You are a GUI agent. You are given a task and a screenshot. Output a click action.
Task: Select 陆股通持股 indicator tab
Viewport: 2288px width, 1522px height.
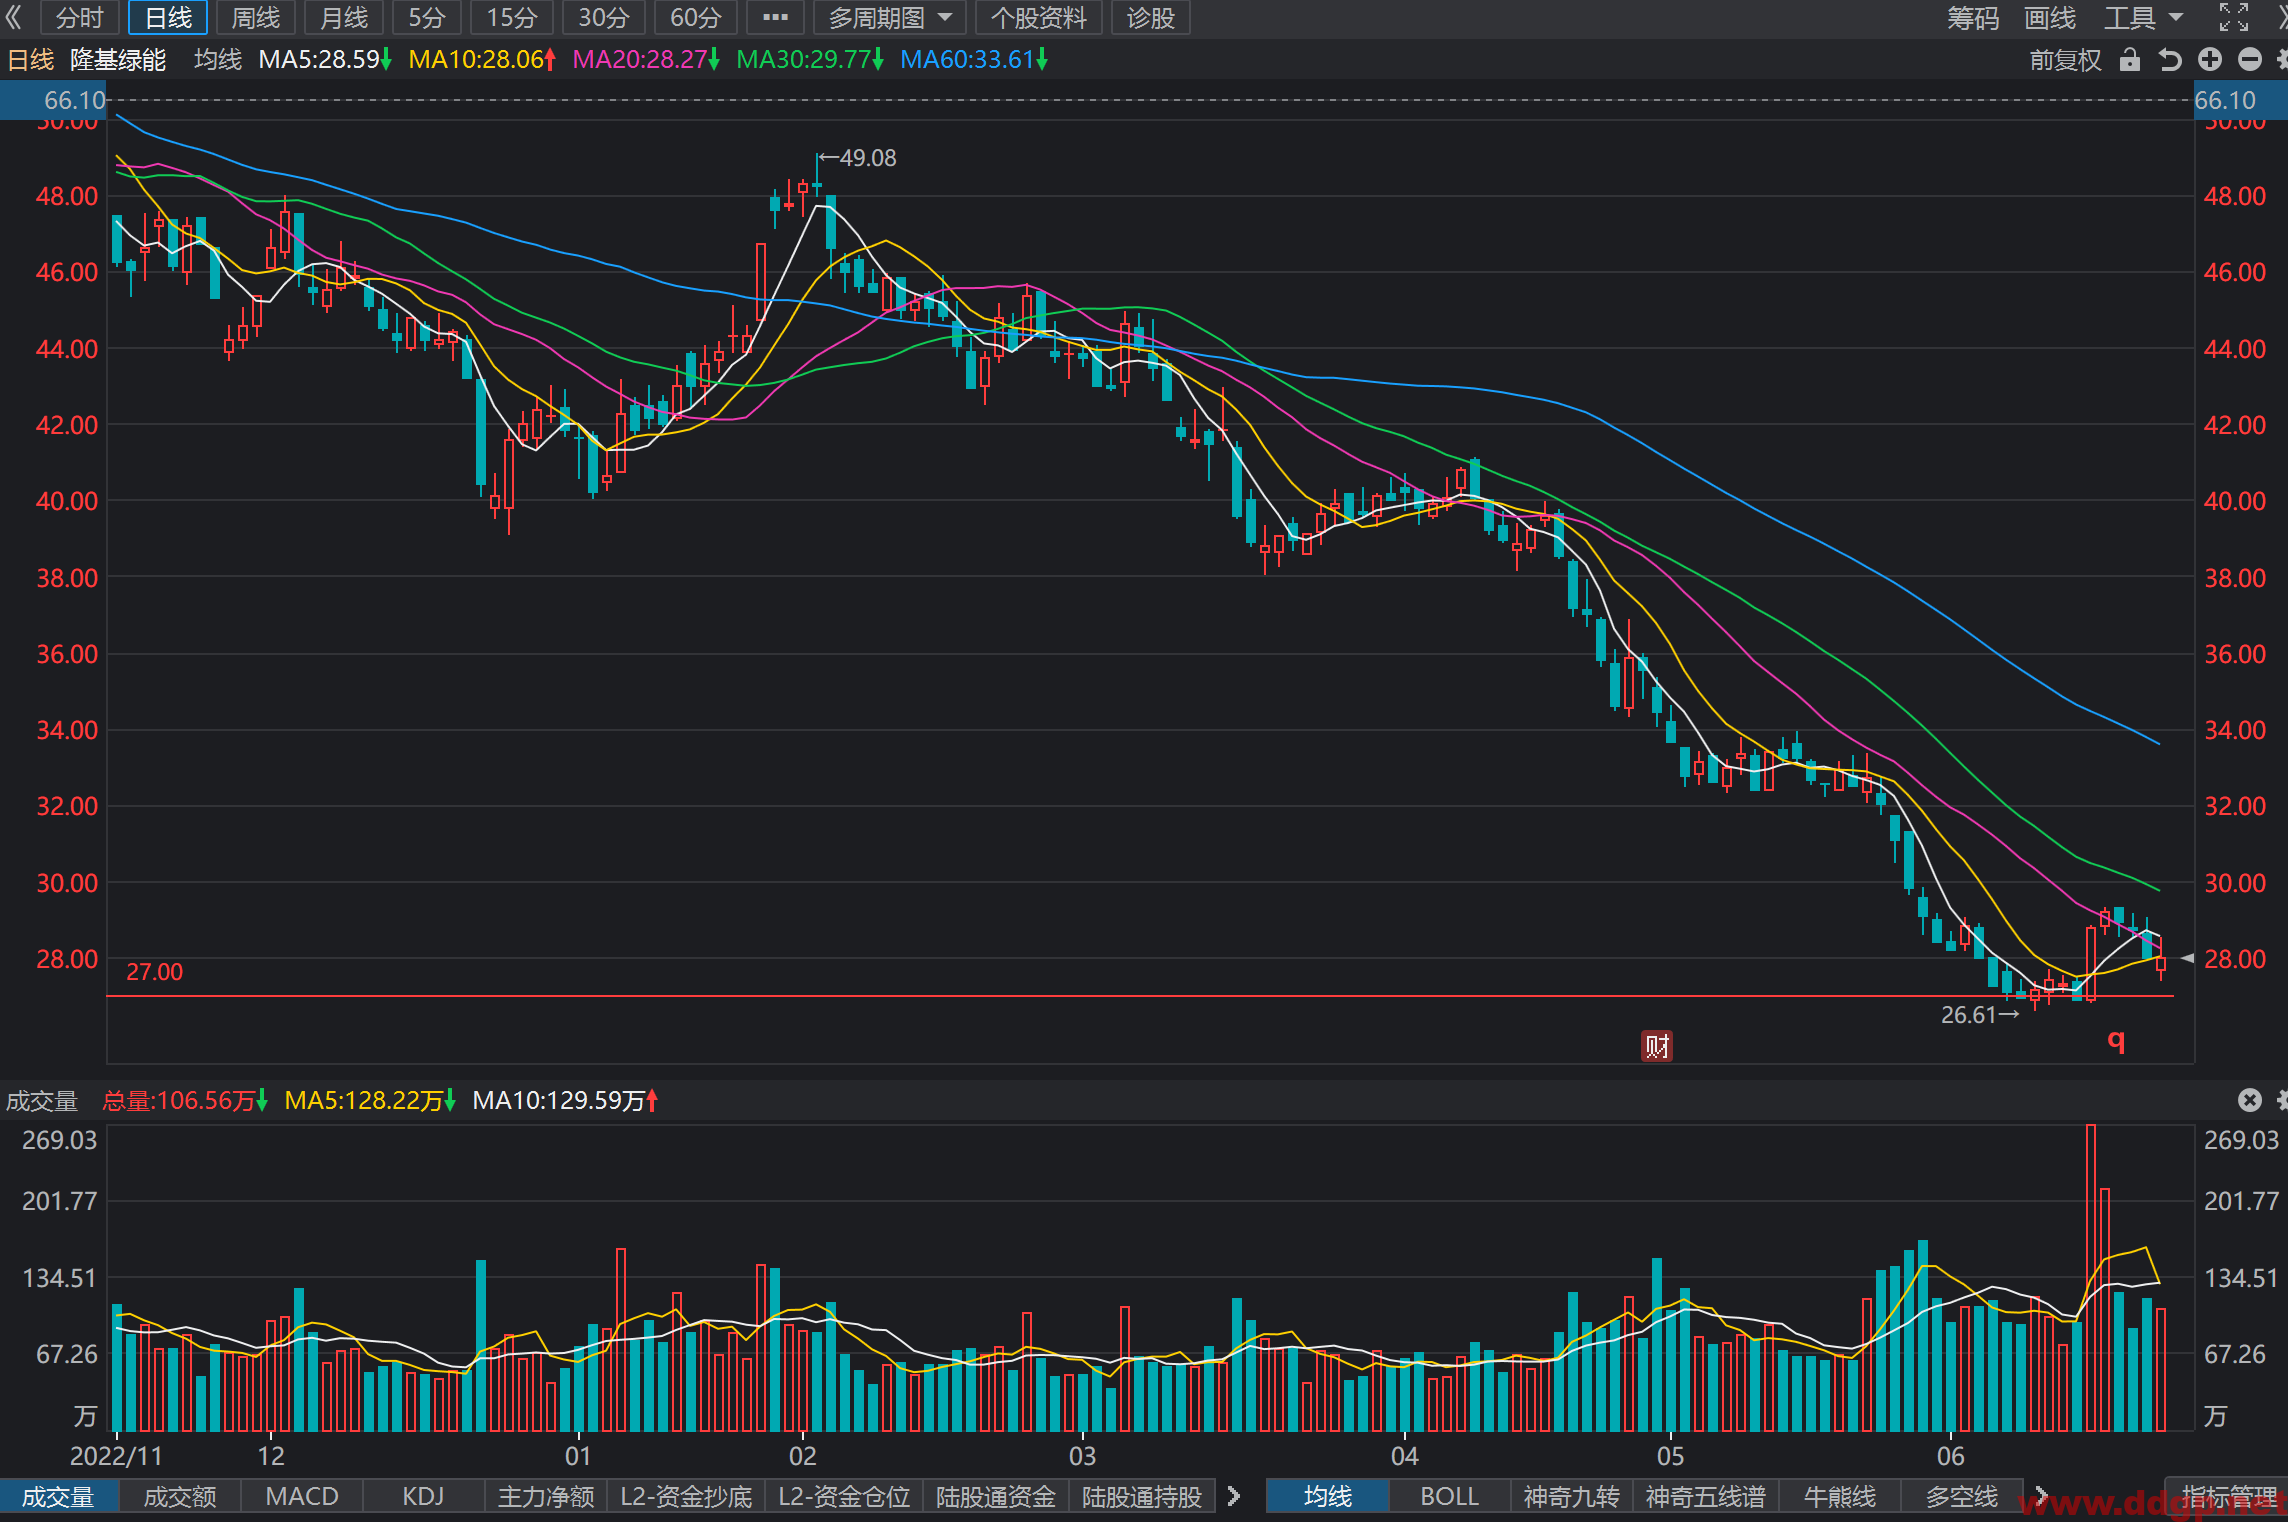pos(1142,1496)
